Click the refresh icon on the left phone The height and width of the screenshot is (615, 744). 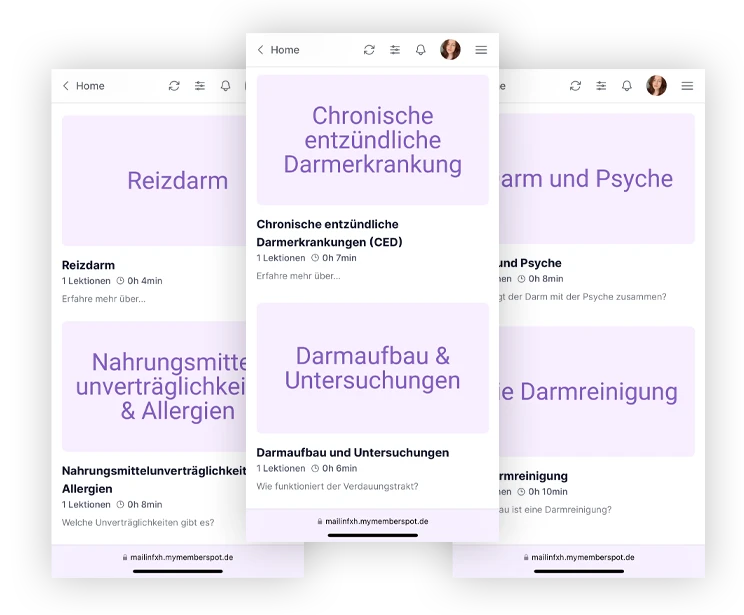point(174,86)
